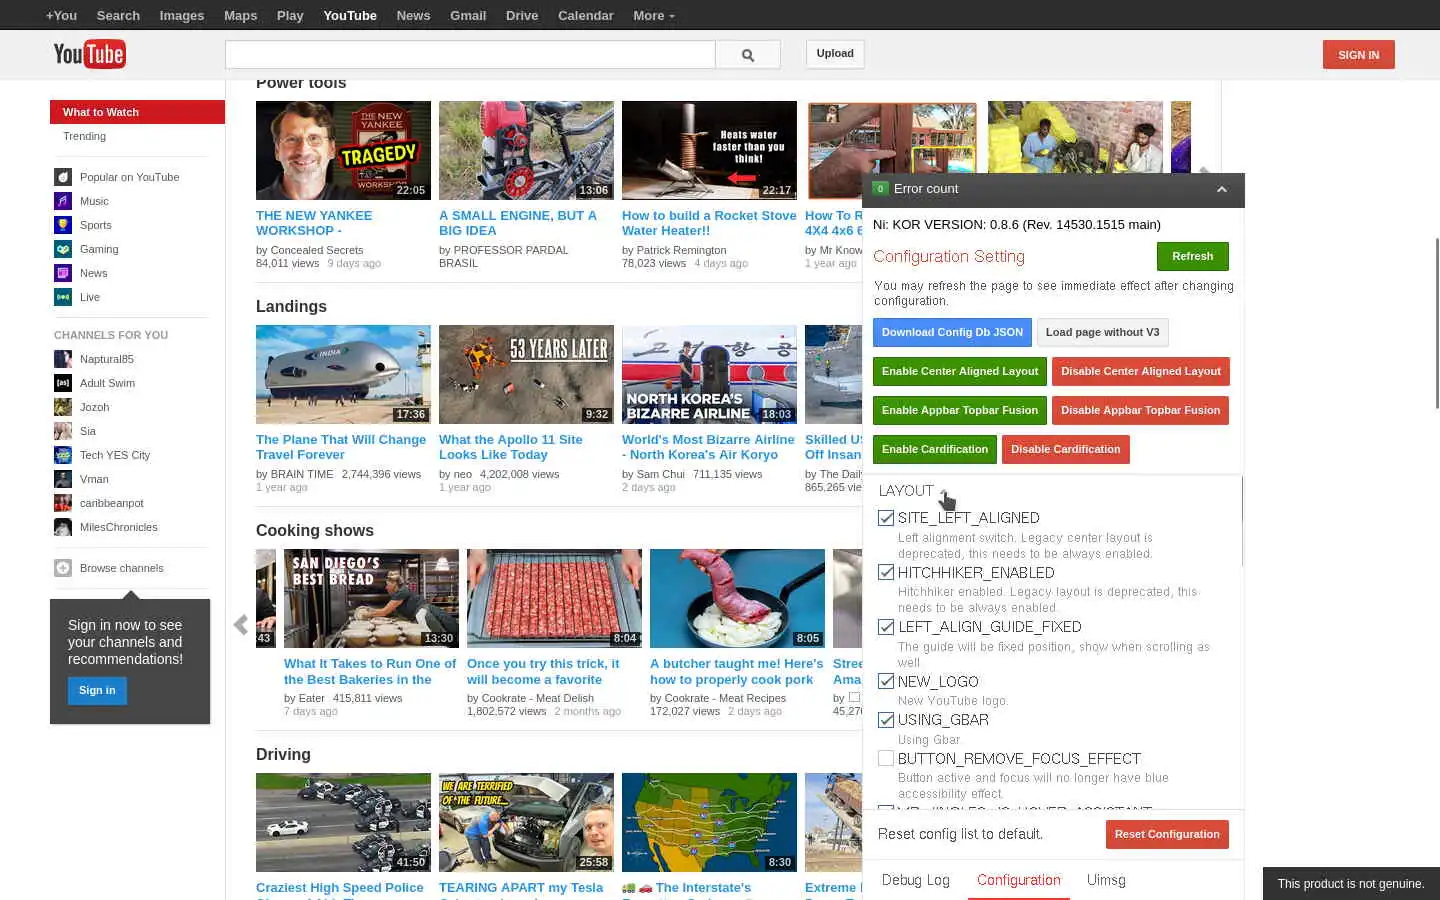The image size is (1440, 900).
Task: Open Naptural85 channel avatar
Action: pos(63,359)
